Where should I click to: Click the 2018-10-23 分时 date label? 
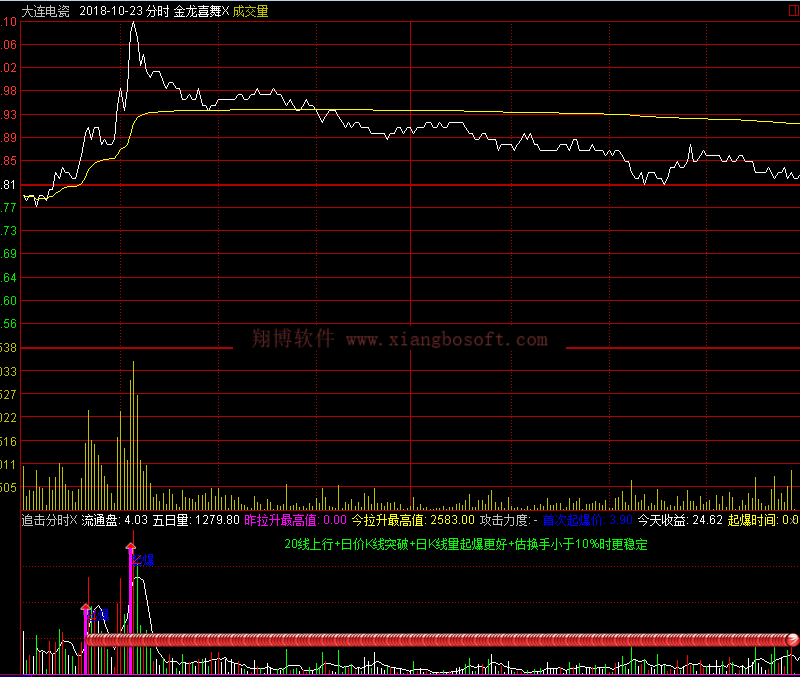[122, 11]
